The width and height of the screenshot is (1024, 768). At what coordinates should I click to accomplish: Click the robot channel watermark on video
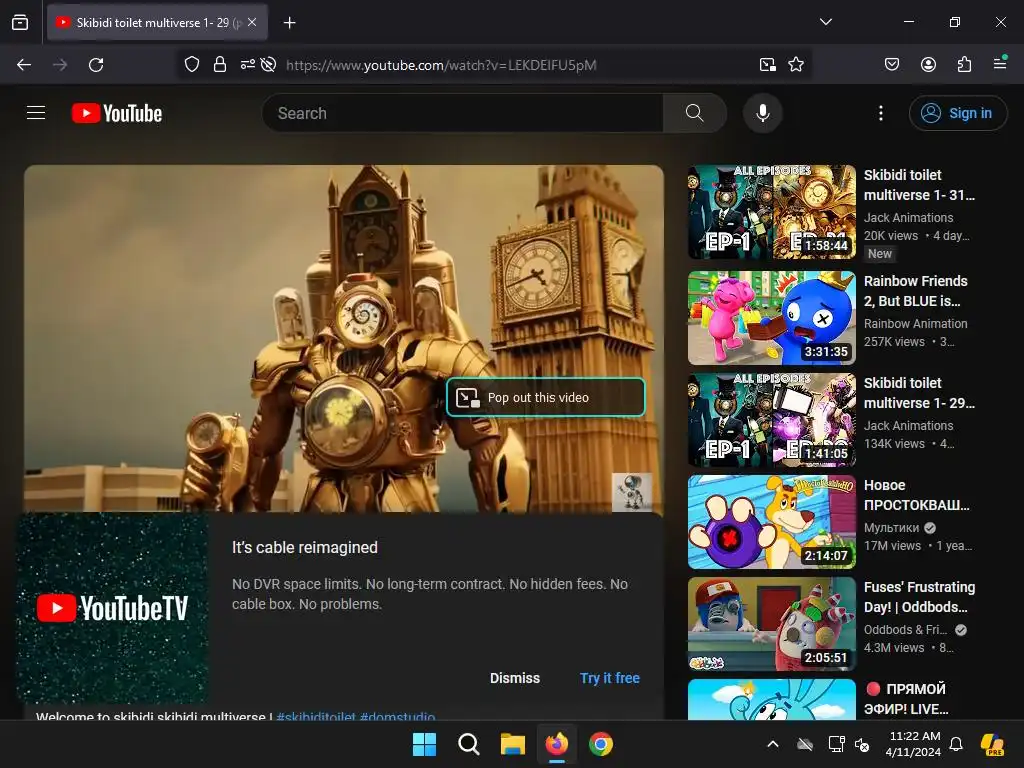632,492
